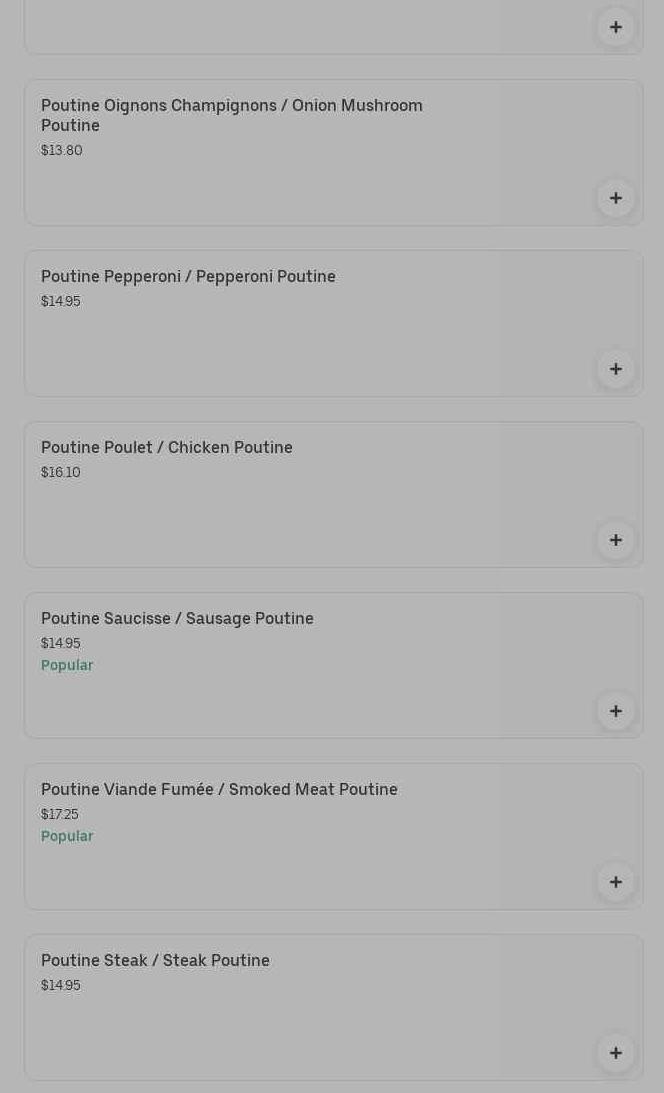Click the $17.25 Smoked Meat price
Image resolution: width=664 pixels, height=1093 pixels.
pyautogui.click(x=60, y=814)
